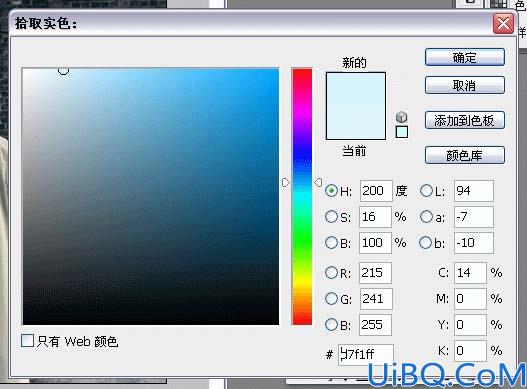Select the Lab b radio button

(425, 242)
